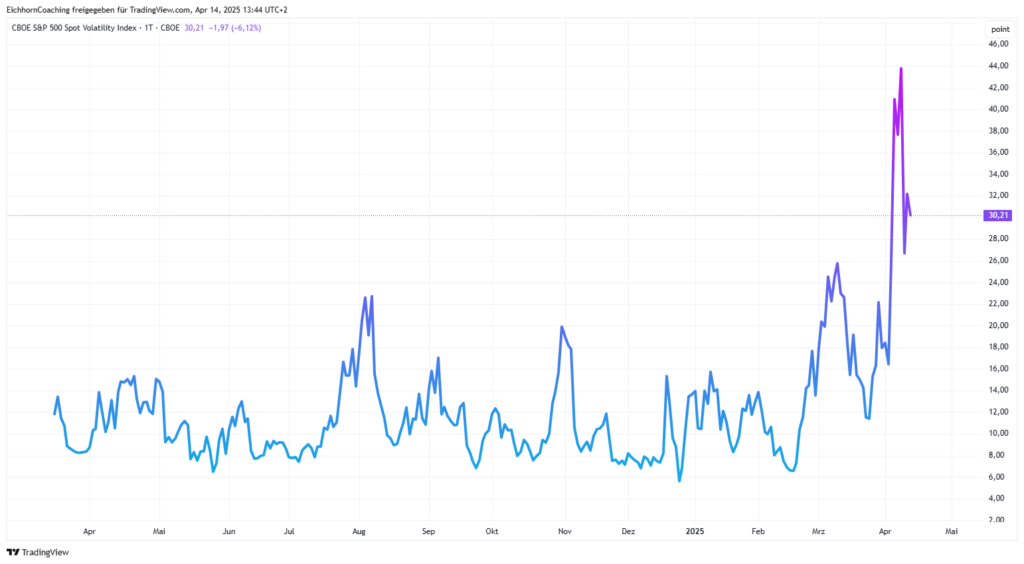Click the CBOE exchange label in the header

pos(170,28)
